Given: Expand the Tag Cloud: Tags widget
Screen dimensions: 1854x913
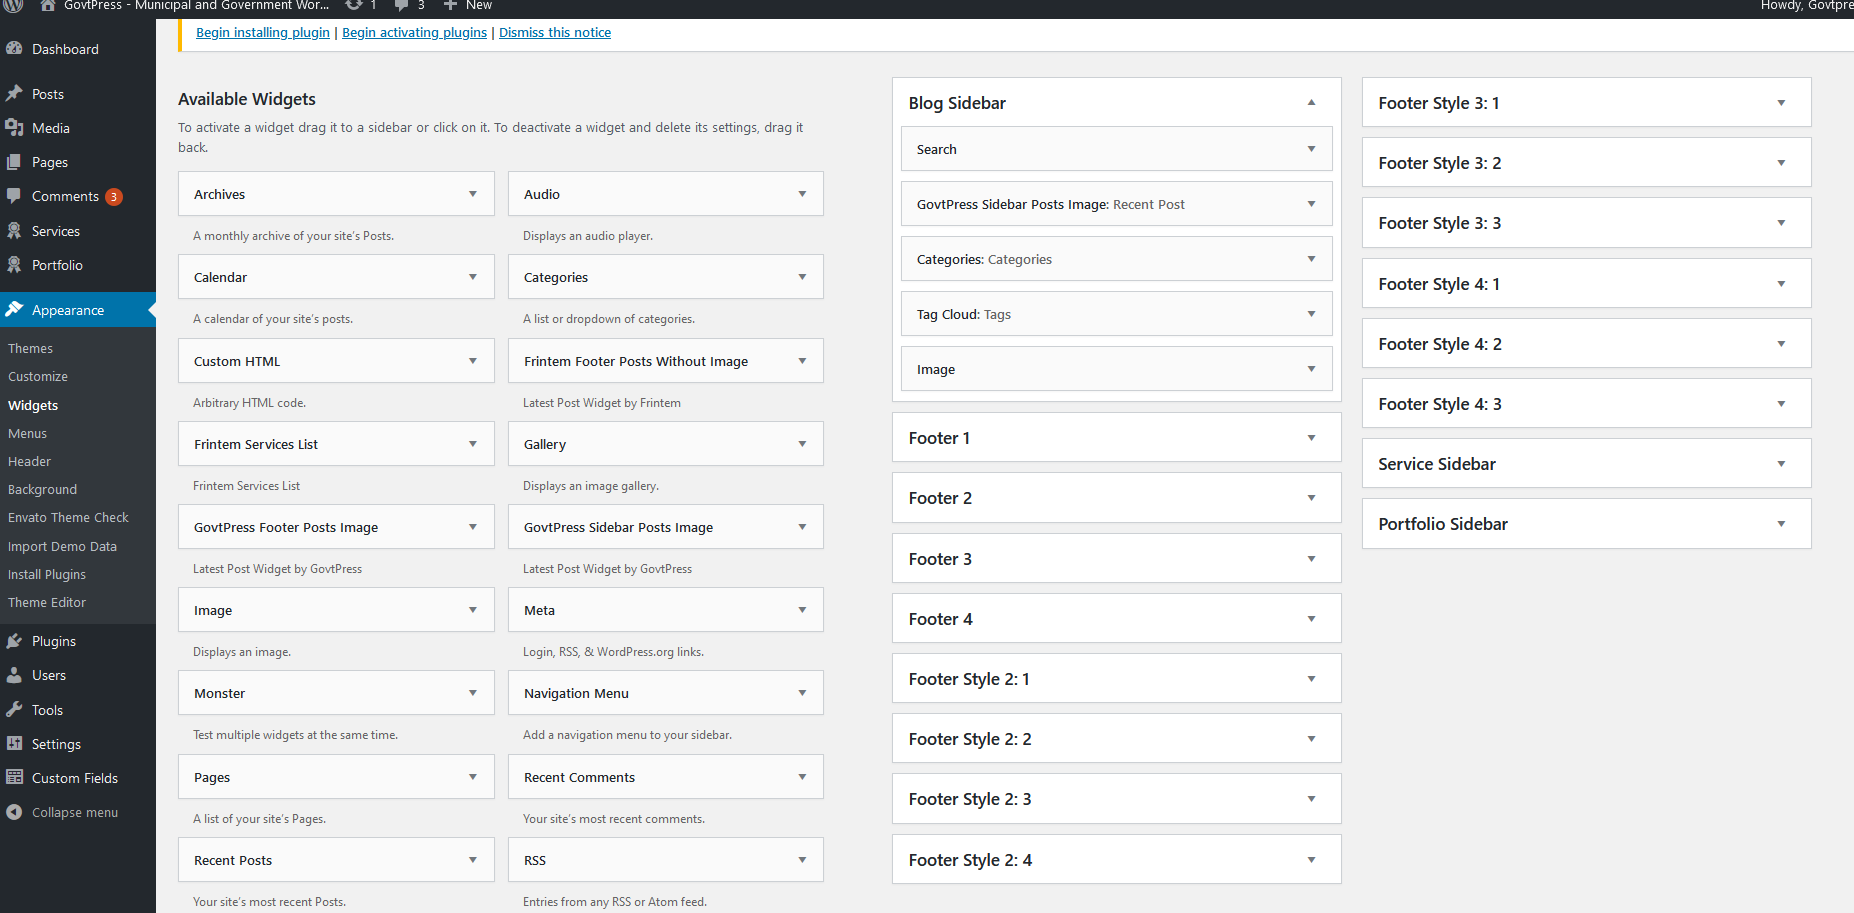Looking at the screenshot, I should point(1311,314).
